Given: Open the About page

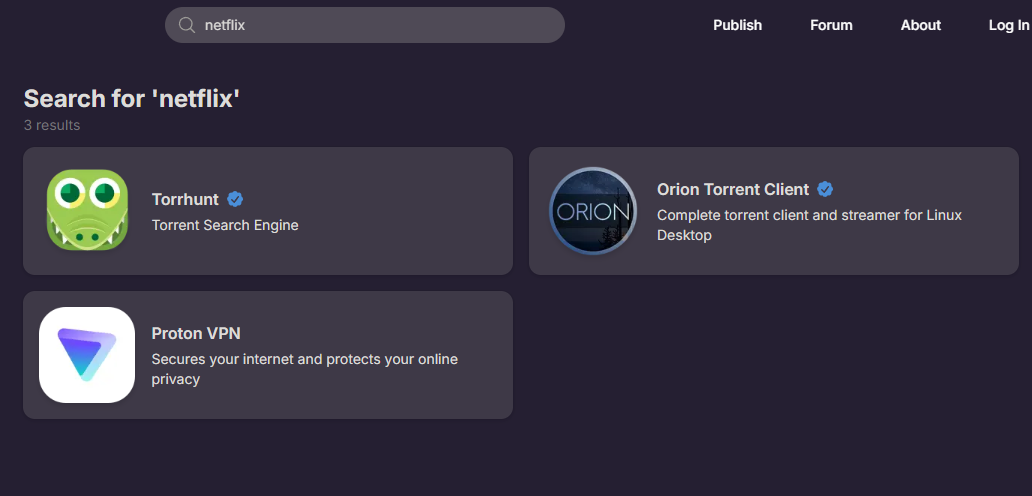Looking at the screenshot, I should coord(920,25).
